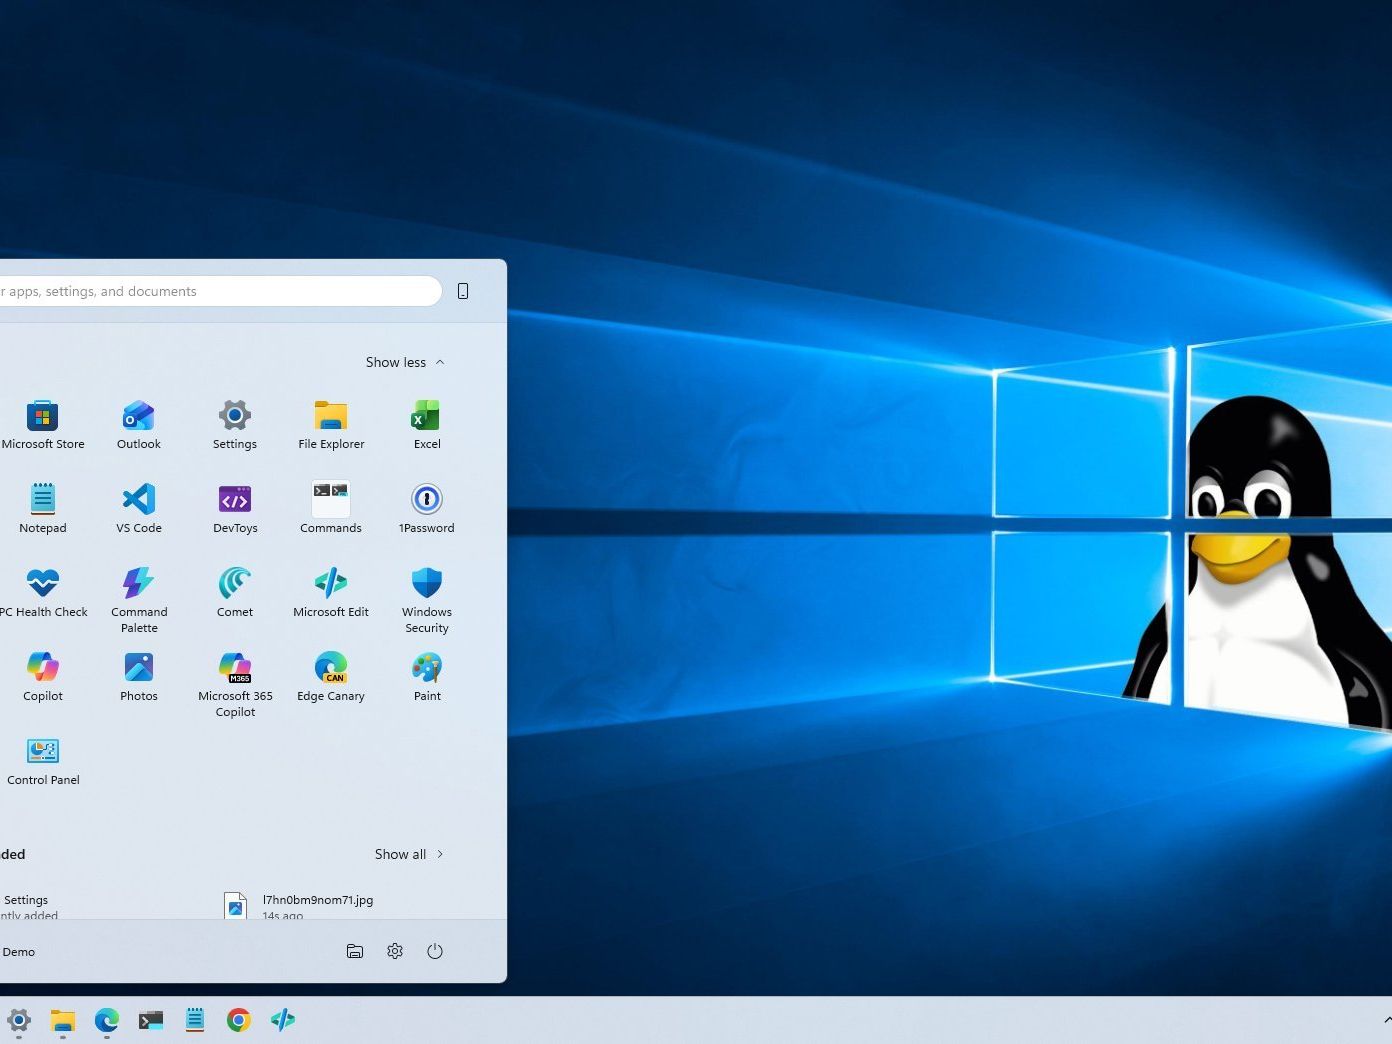The width and height of the screenshot is (1392, 1044).
Task: Launch the 1Password app
Action: pyautogui.click(x=427, y=500)
